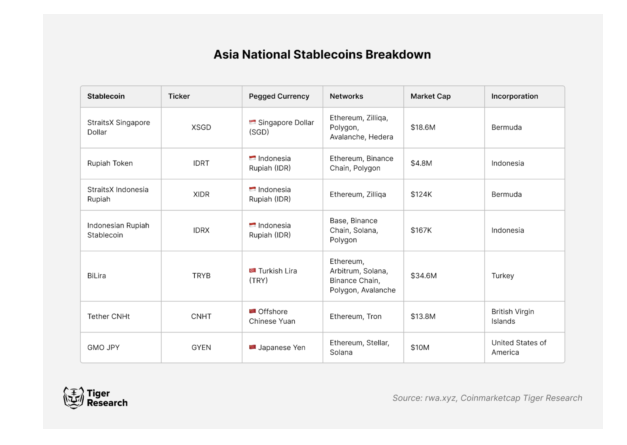
Task: Click the flag beside Offshore Chinese Yuan
Action: click(x=253, y=311)
